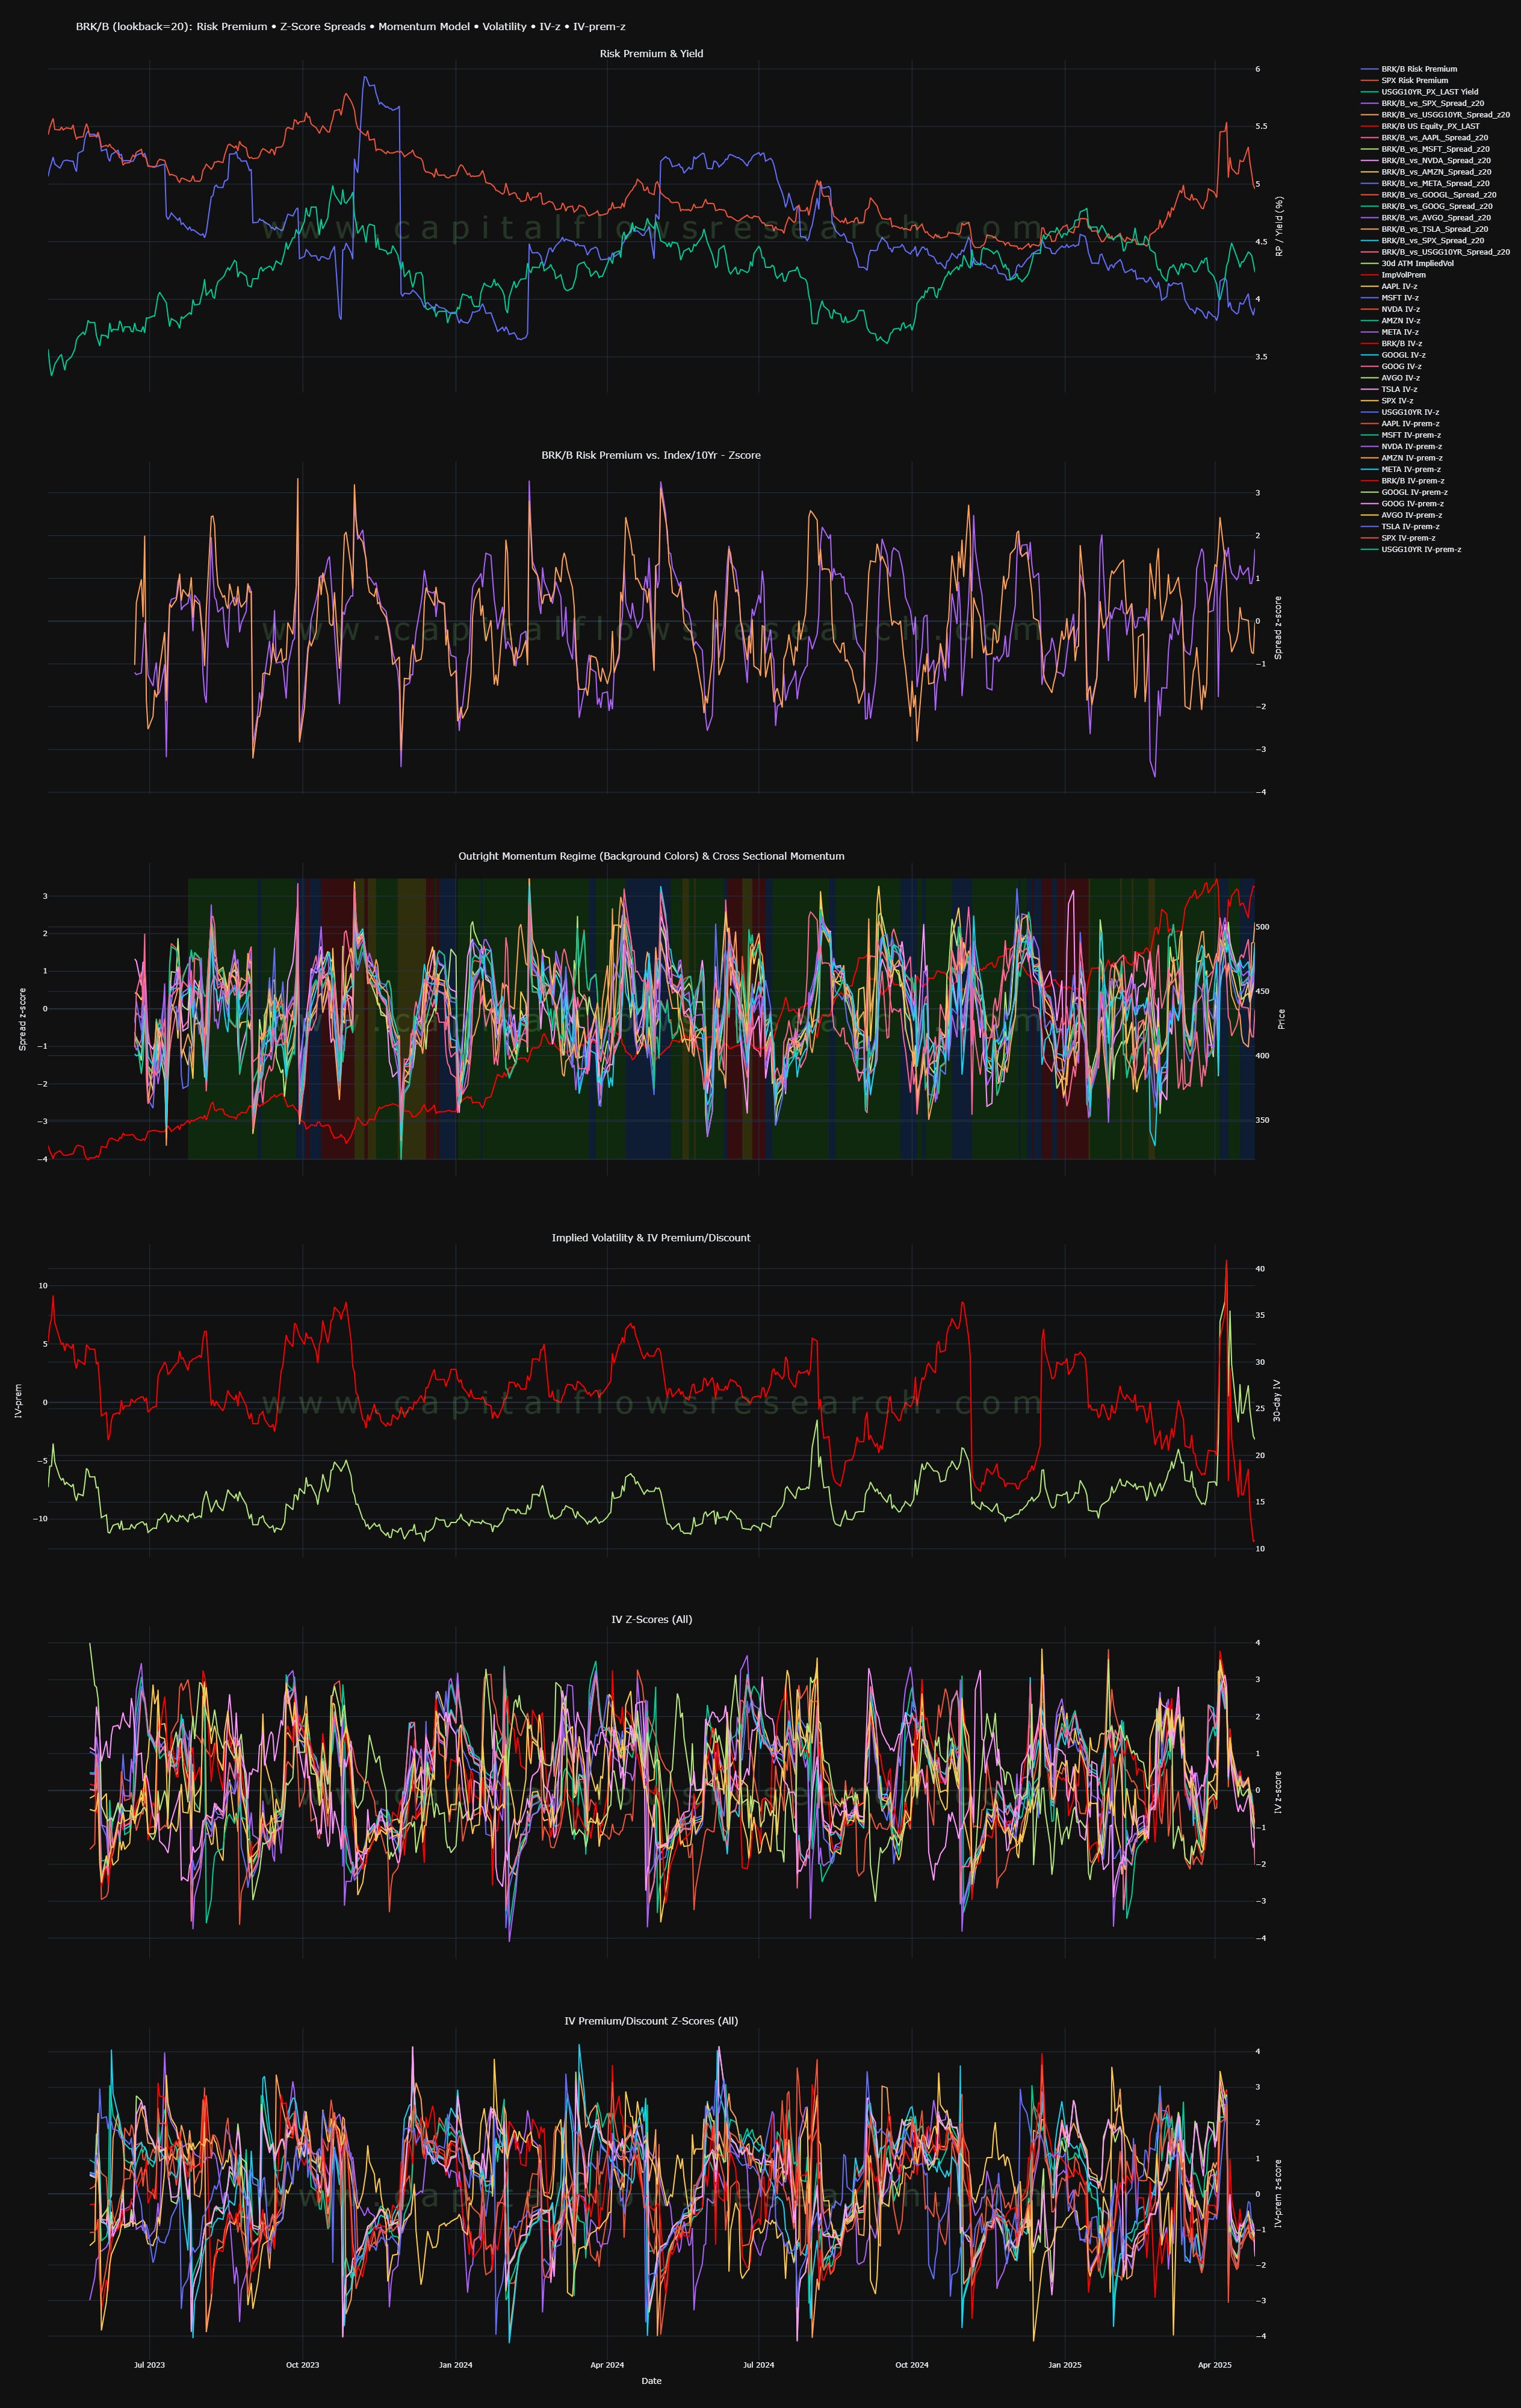This screenshot has width=1521, height=2408.
Task: Toggle BRK/B_vs_GOOG_Spread_z20 legend entry
Action: coord(1427,206)
